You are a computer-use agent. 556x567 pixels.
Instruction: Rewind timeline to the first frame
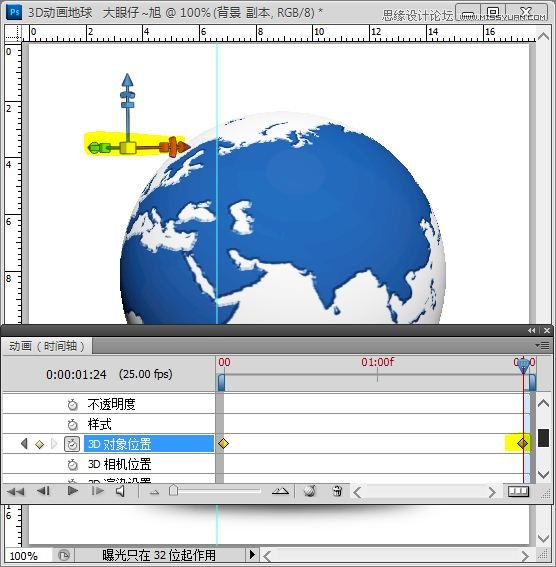pyautogui.click(x=16, y=491)
